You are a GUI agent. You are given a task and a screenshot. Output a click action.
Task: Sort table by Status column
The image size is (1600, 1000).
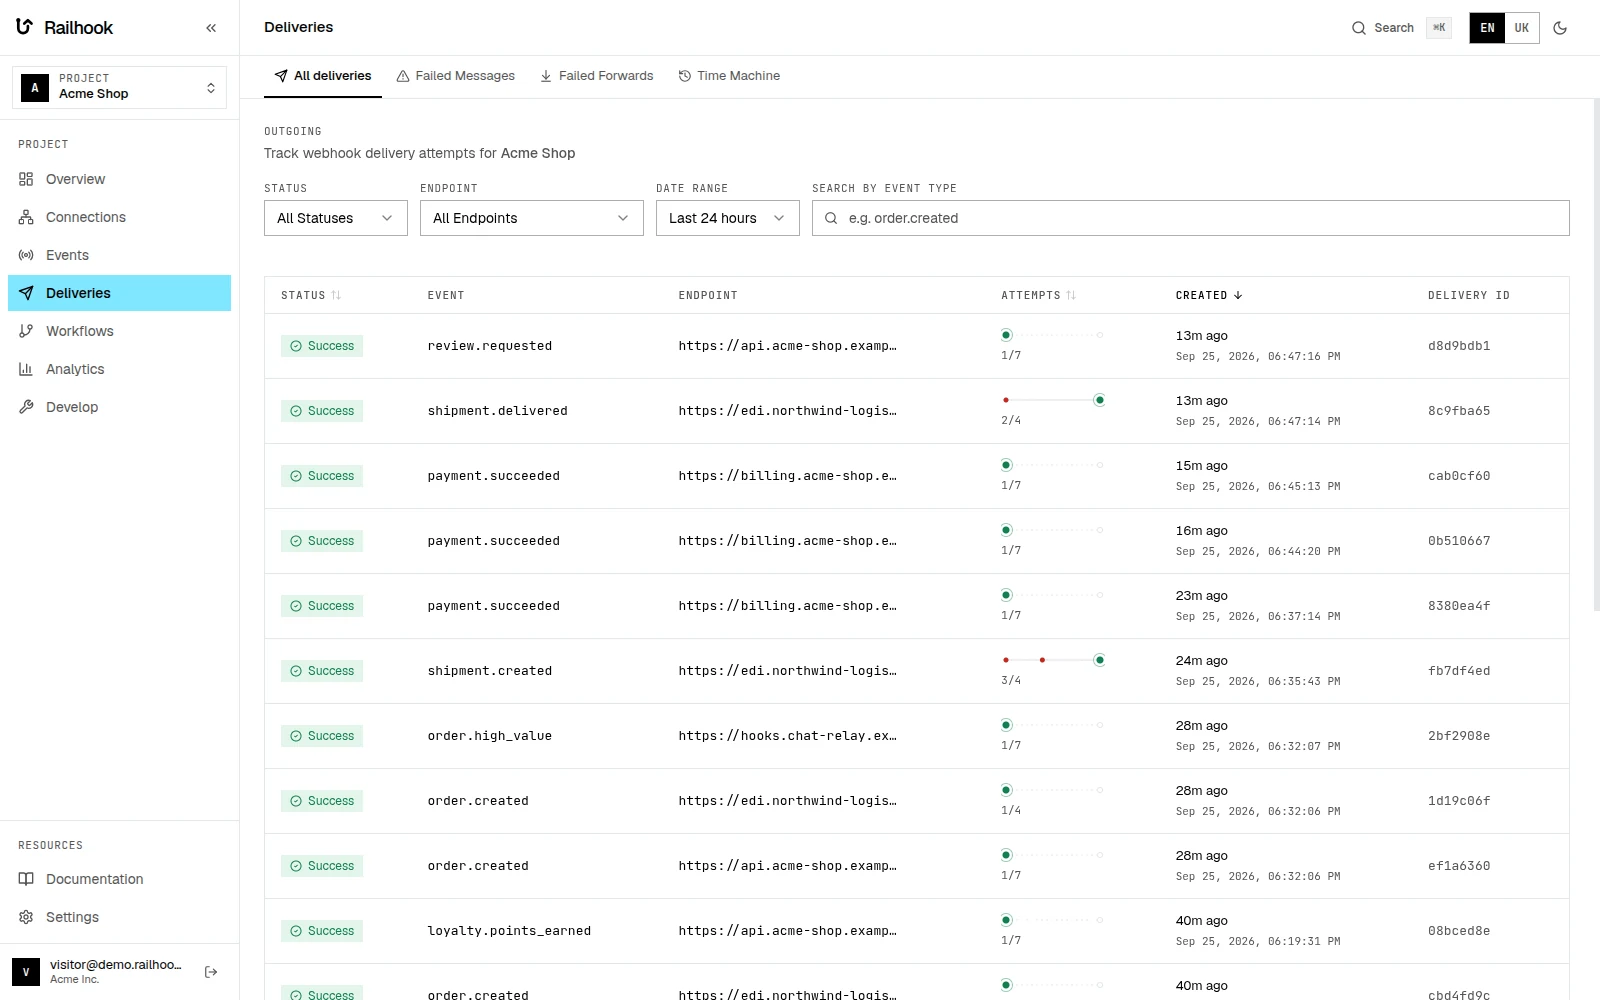click(311, 295)
